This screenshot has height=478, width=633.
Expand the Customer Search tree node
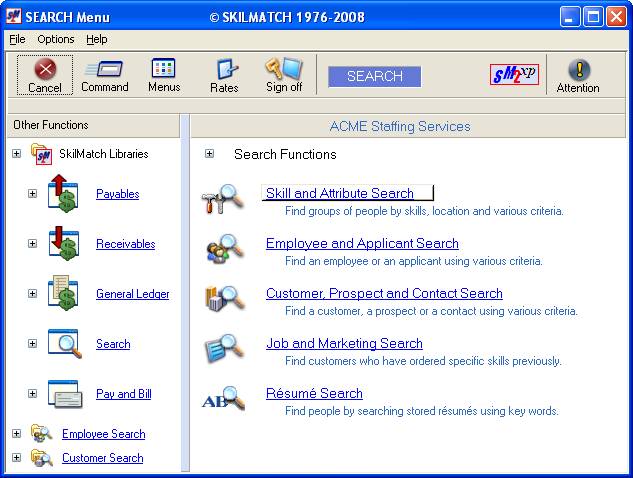(x=16, y=457)
